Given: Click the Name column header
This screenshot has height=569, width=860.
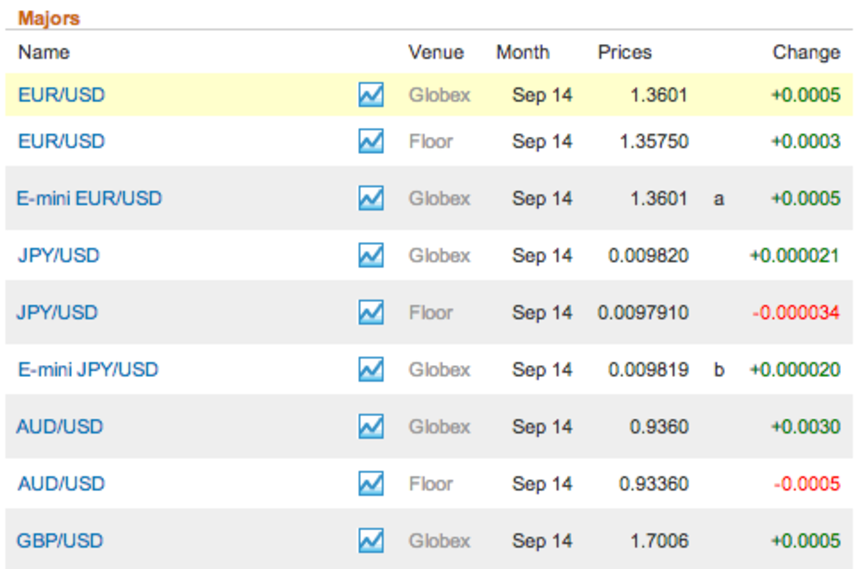Looking at the screenshot, I should 43,52.
